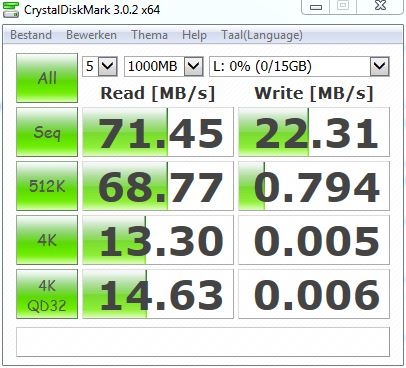
Task: Open the Bewerken menu
Action: [91, 35]
